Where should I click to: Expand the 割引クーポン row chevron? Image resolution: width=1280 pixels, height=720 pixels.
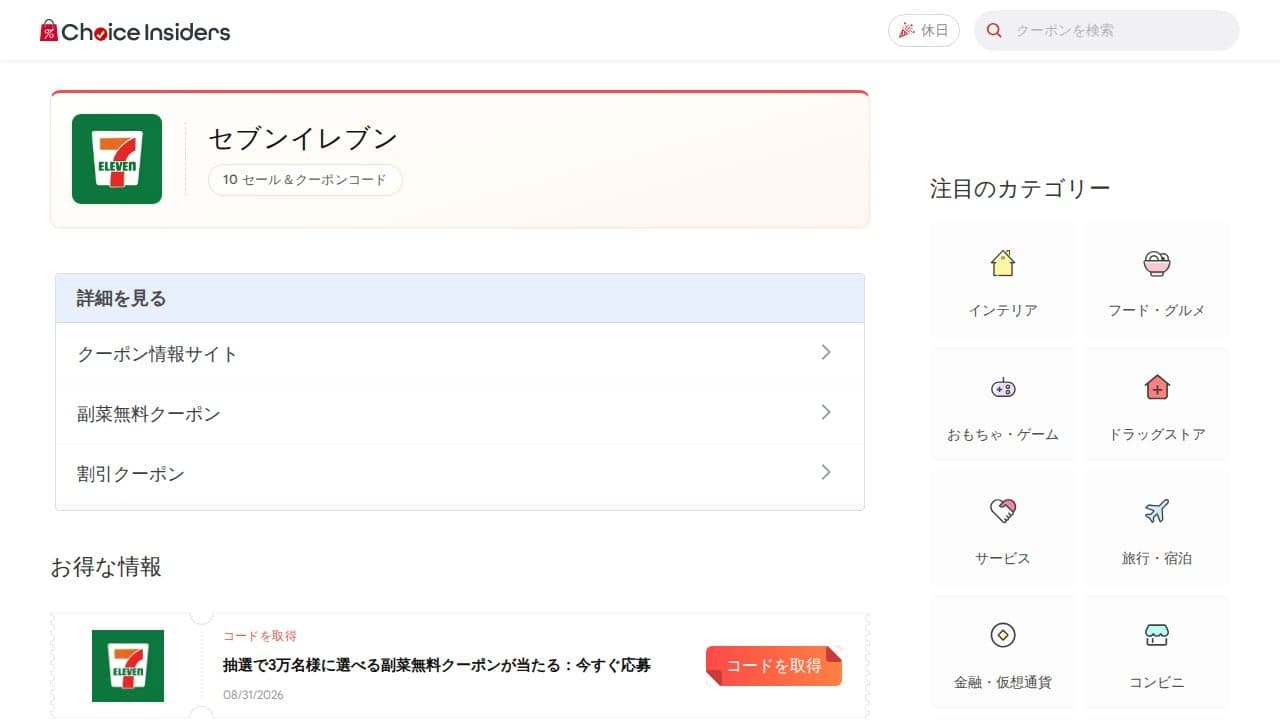point(826,472)
